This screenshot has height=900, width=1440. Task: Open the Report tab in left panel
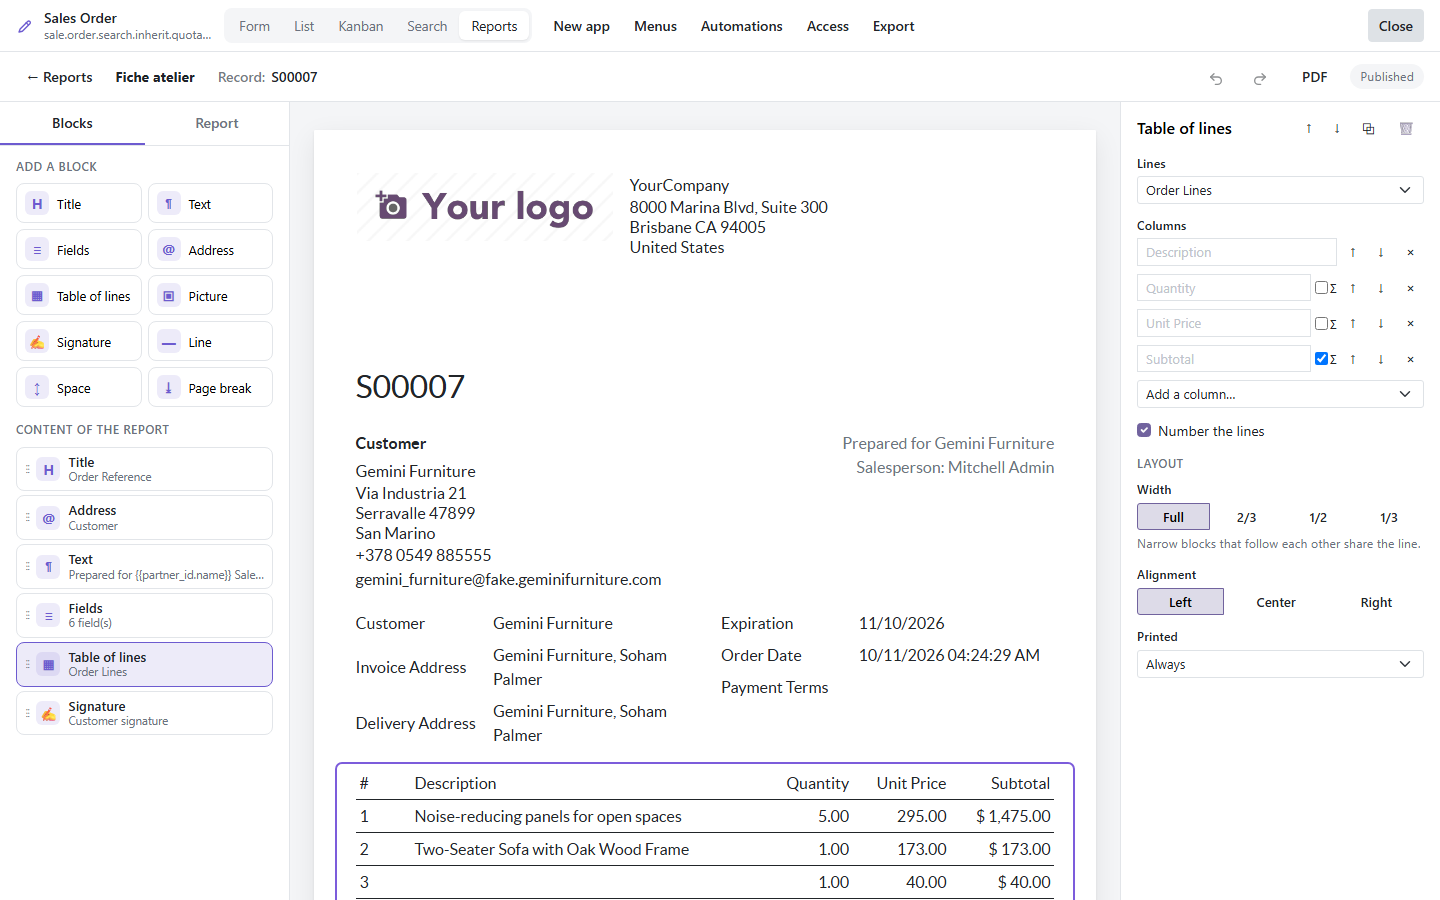pos(217,123)
